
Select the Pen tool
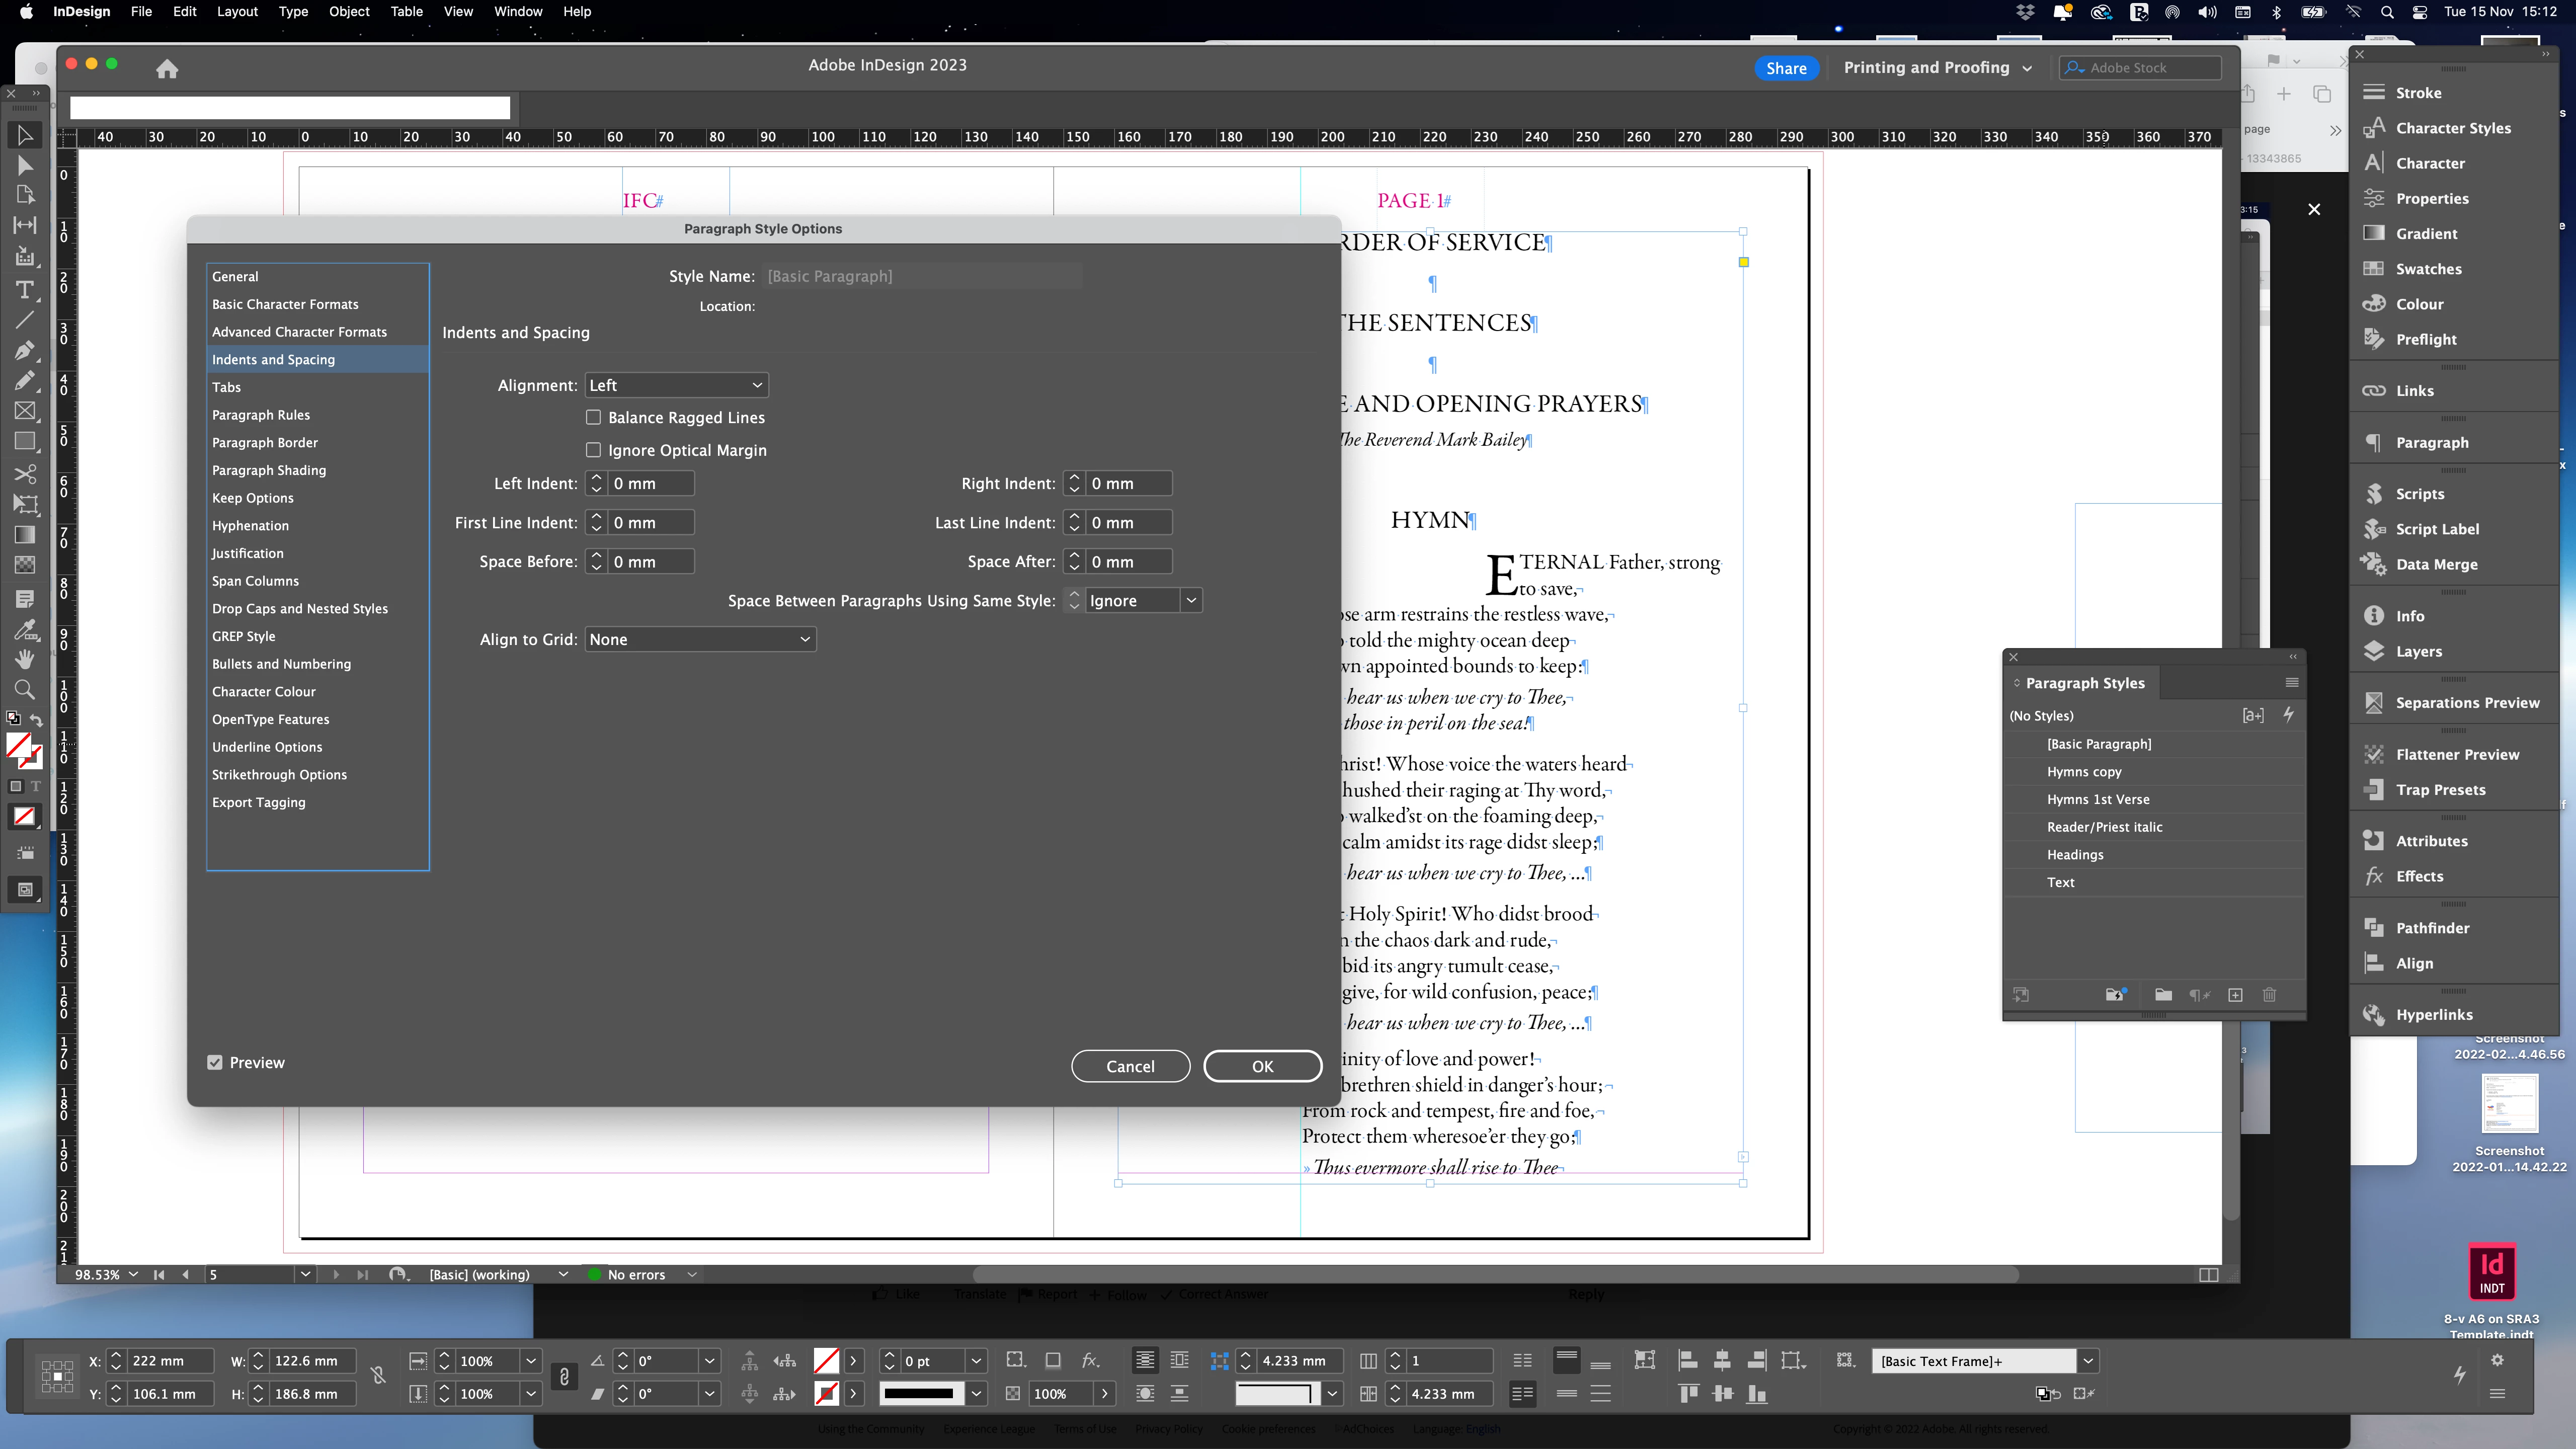point(25,350)
